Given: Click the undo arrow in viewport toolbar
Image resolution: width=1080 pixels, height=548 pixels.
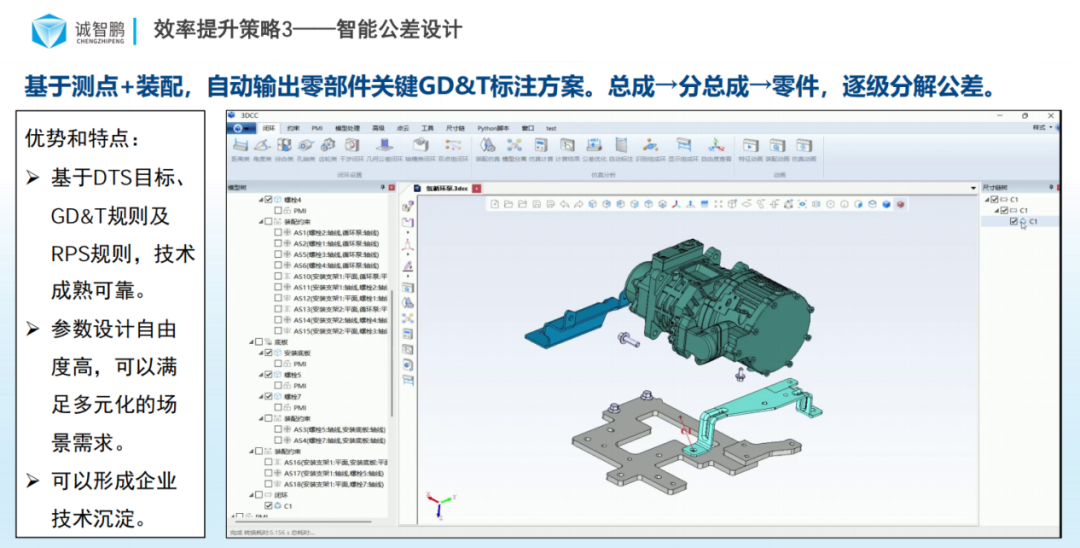Looking at the screenshot, I should coord(564,204).
